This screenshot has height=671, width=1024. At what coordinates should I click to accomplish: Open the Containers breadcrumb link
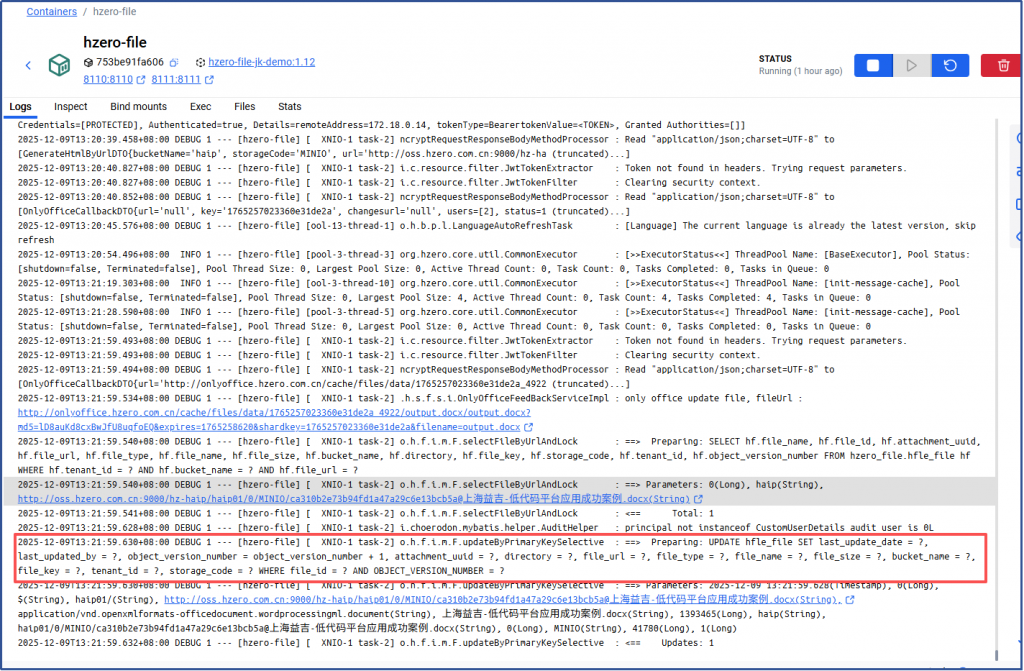pos(51,12)
